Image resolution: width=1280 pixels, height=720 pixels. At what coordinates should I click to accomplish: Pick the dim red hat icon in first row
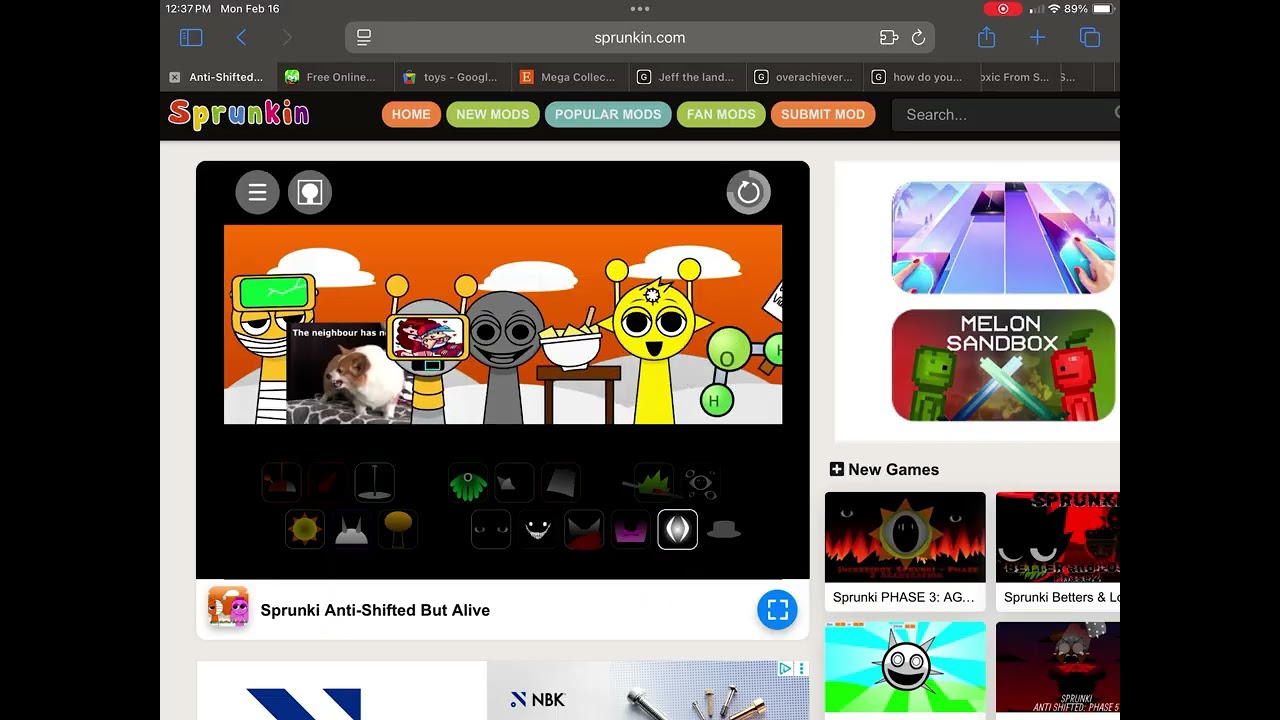[282, 483]
